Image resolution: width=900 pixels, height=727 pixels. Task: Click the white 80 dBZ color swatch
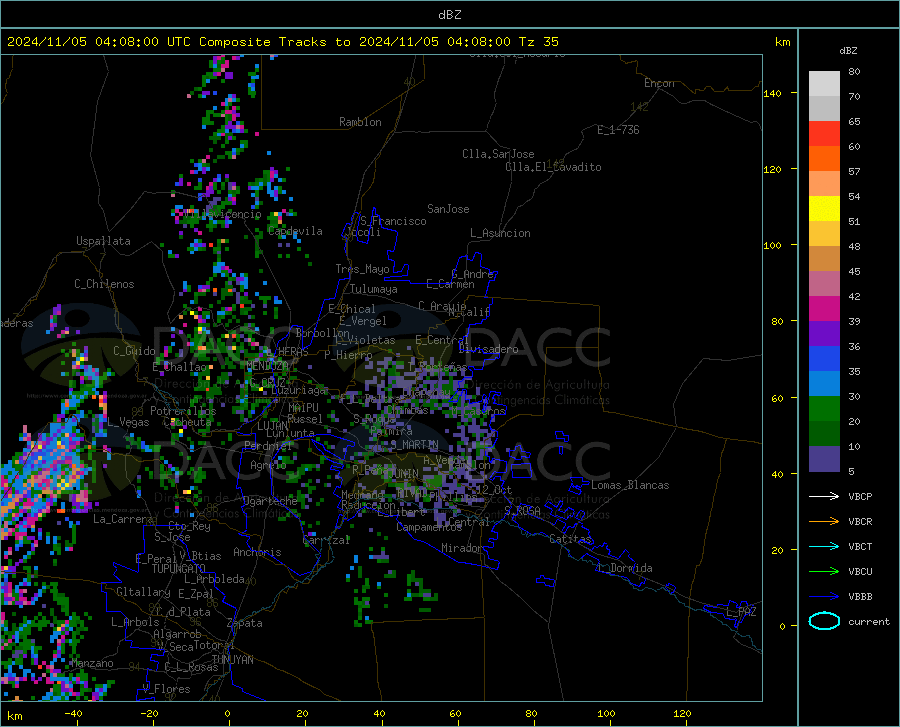pos(824,84)
